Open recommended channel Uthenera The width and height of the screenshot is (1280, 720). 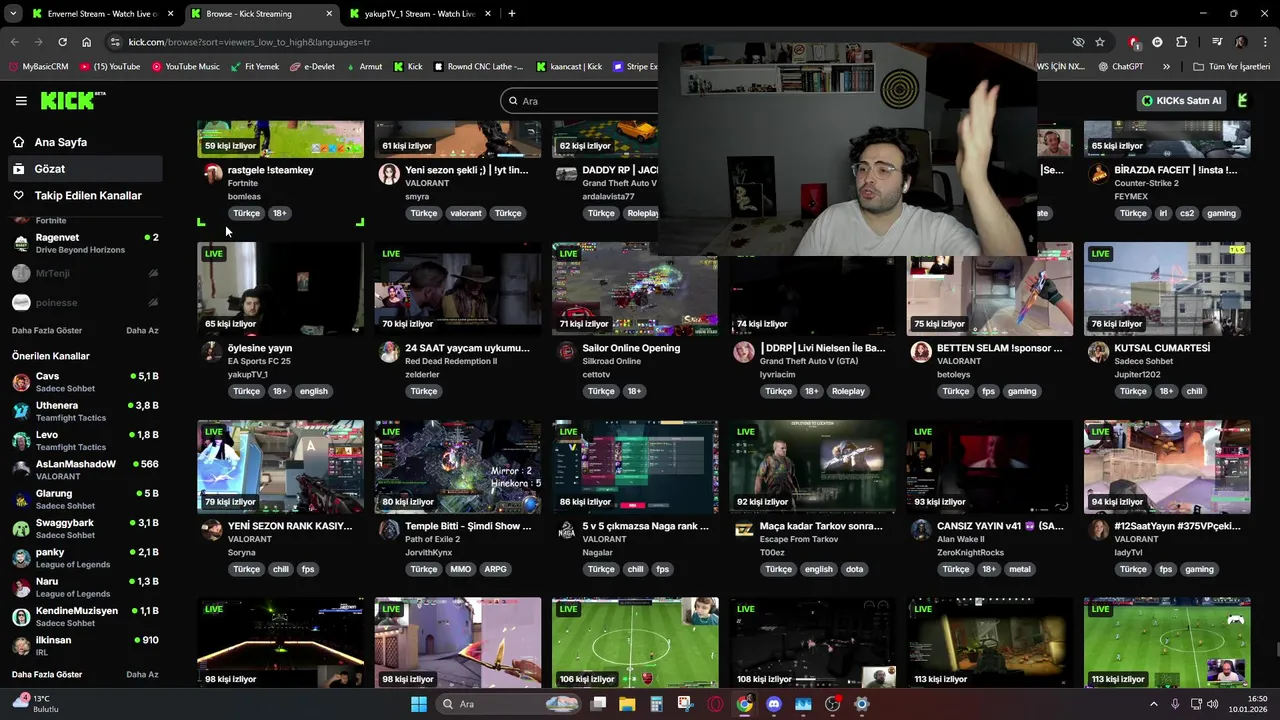coord(85,411)
